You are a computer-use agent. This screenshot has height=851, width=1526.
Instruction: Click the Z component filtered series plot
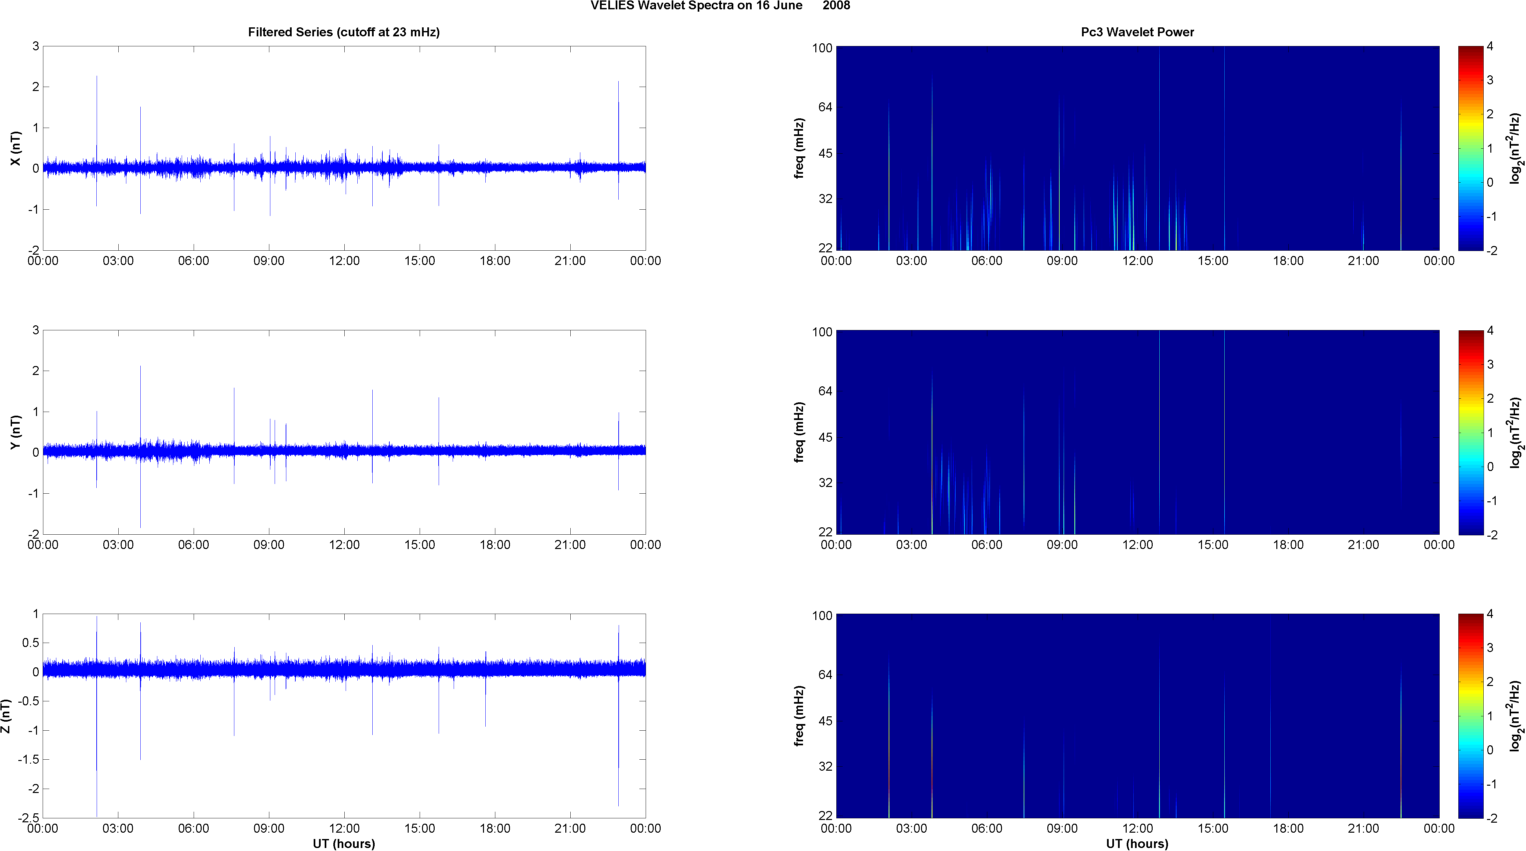344,716
